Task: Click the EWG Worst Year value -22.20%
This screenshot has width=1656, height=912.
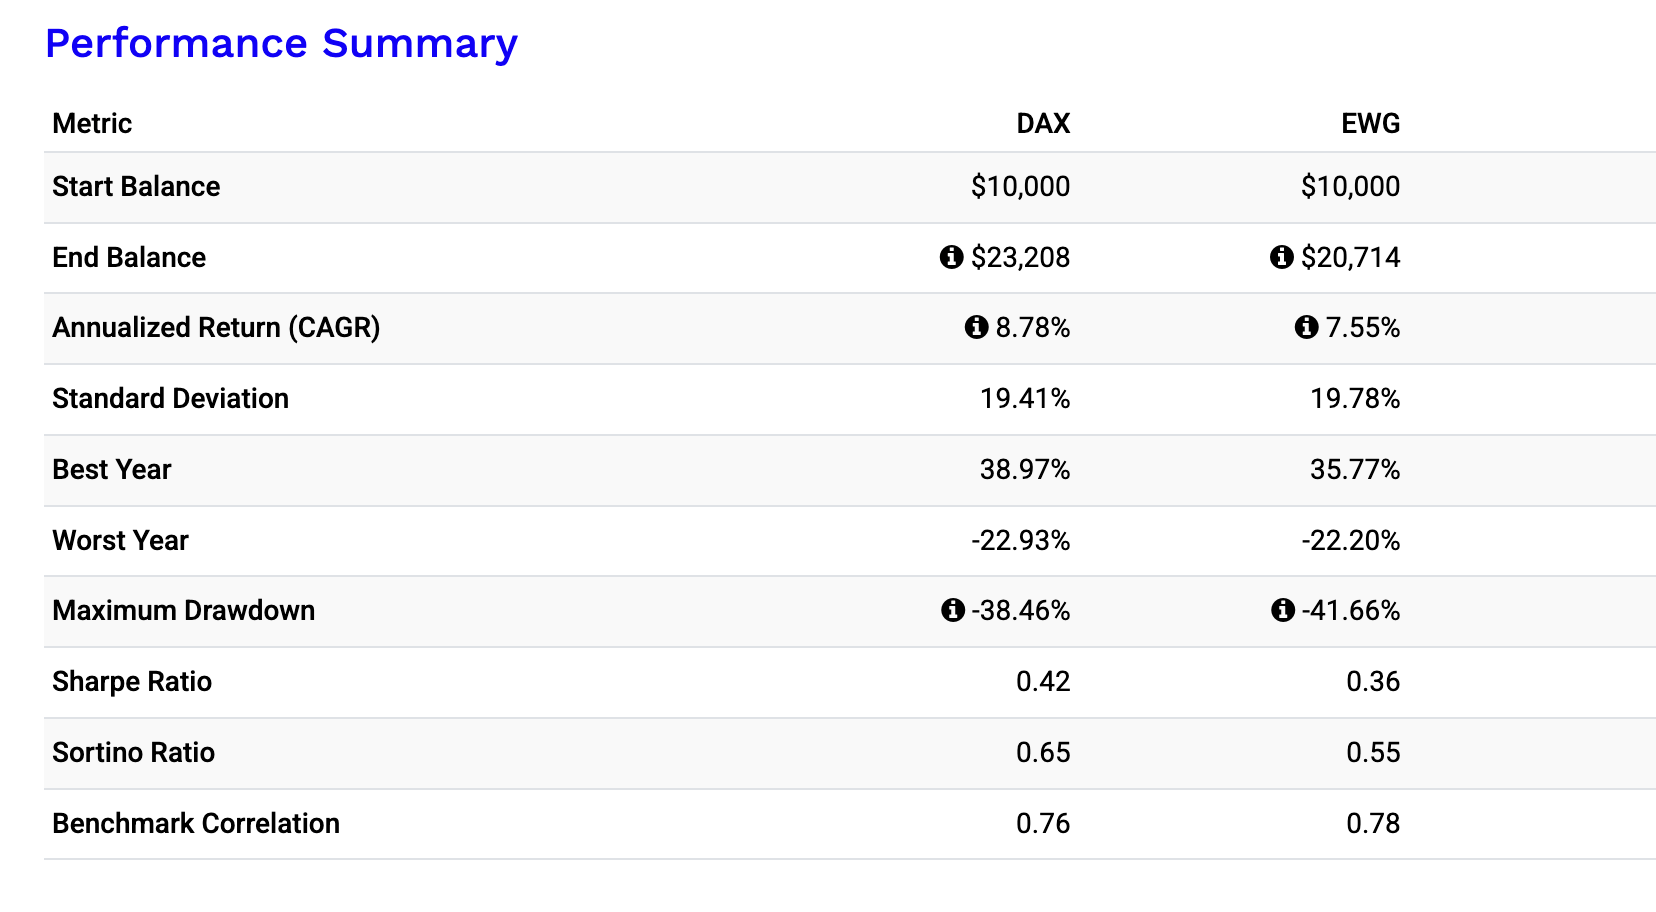Action: coord(1350,540)
